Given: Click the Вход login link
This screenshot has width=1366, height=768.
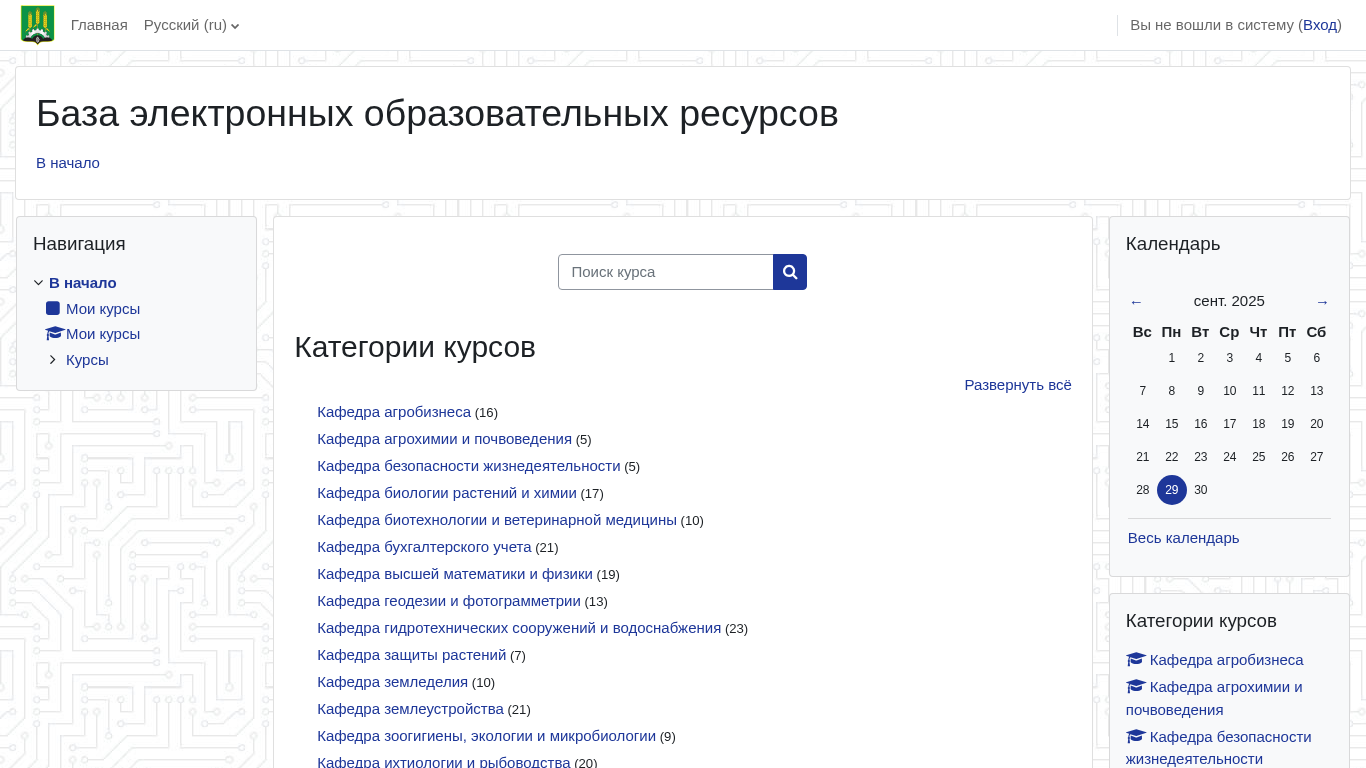Looking at the screenshot, I should click(x=1319, y=25).
